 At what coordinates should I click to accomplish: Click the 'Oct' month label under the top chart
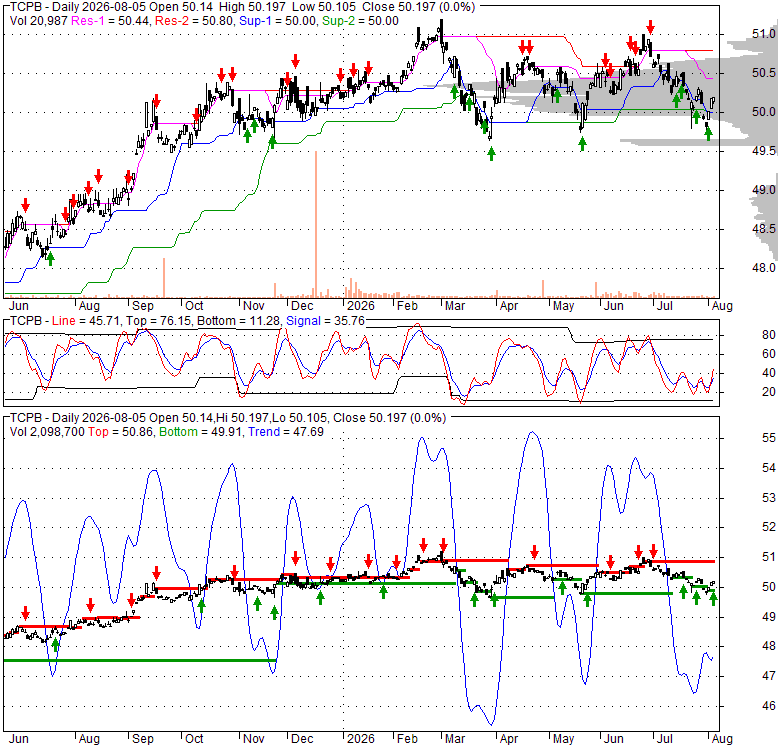[194, 305]
